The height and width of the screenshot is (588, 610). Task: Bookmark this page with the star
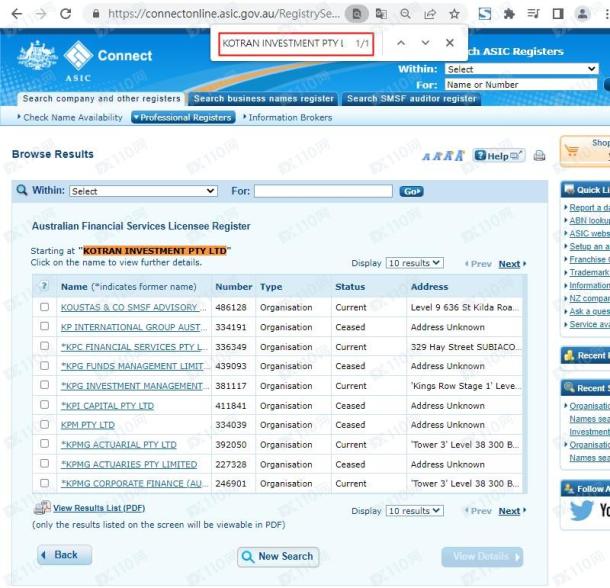(454, 14)
